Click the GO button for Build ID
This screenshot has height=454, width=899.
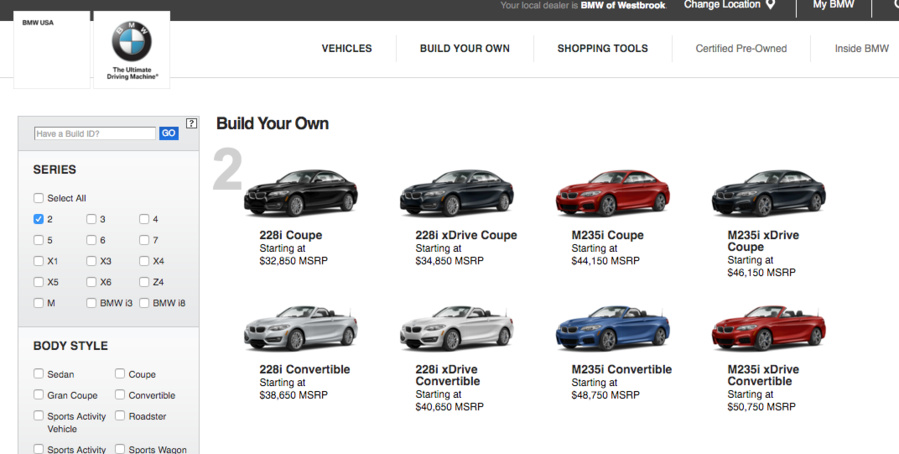(169, 133)
